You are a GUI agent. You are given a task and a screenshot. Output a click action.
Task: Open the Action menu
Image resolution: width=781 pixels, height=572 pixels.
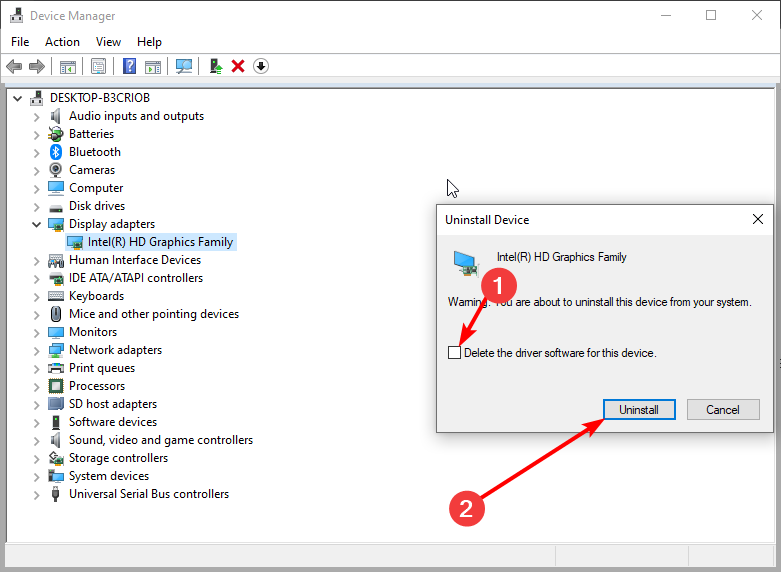(x=62, y=42)
